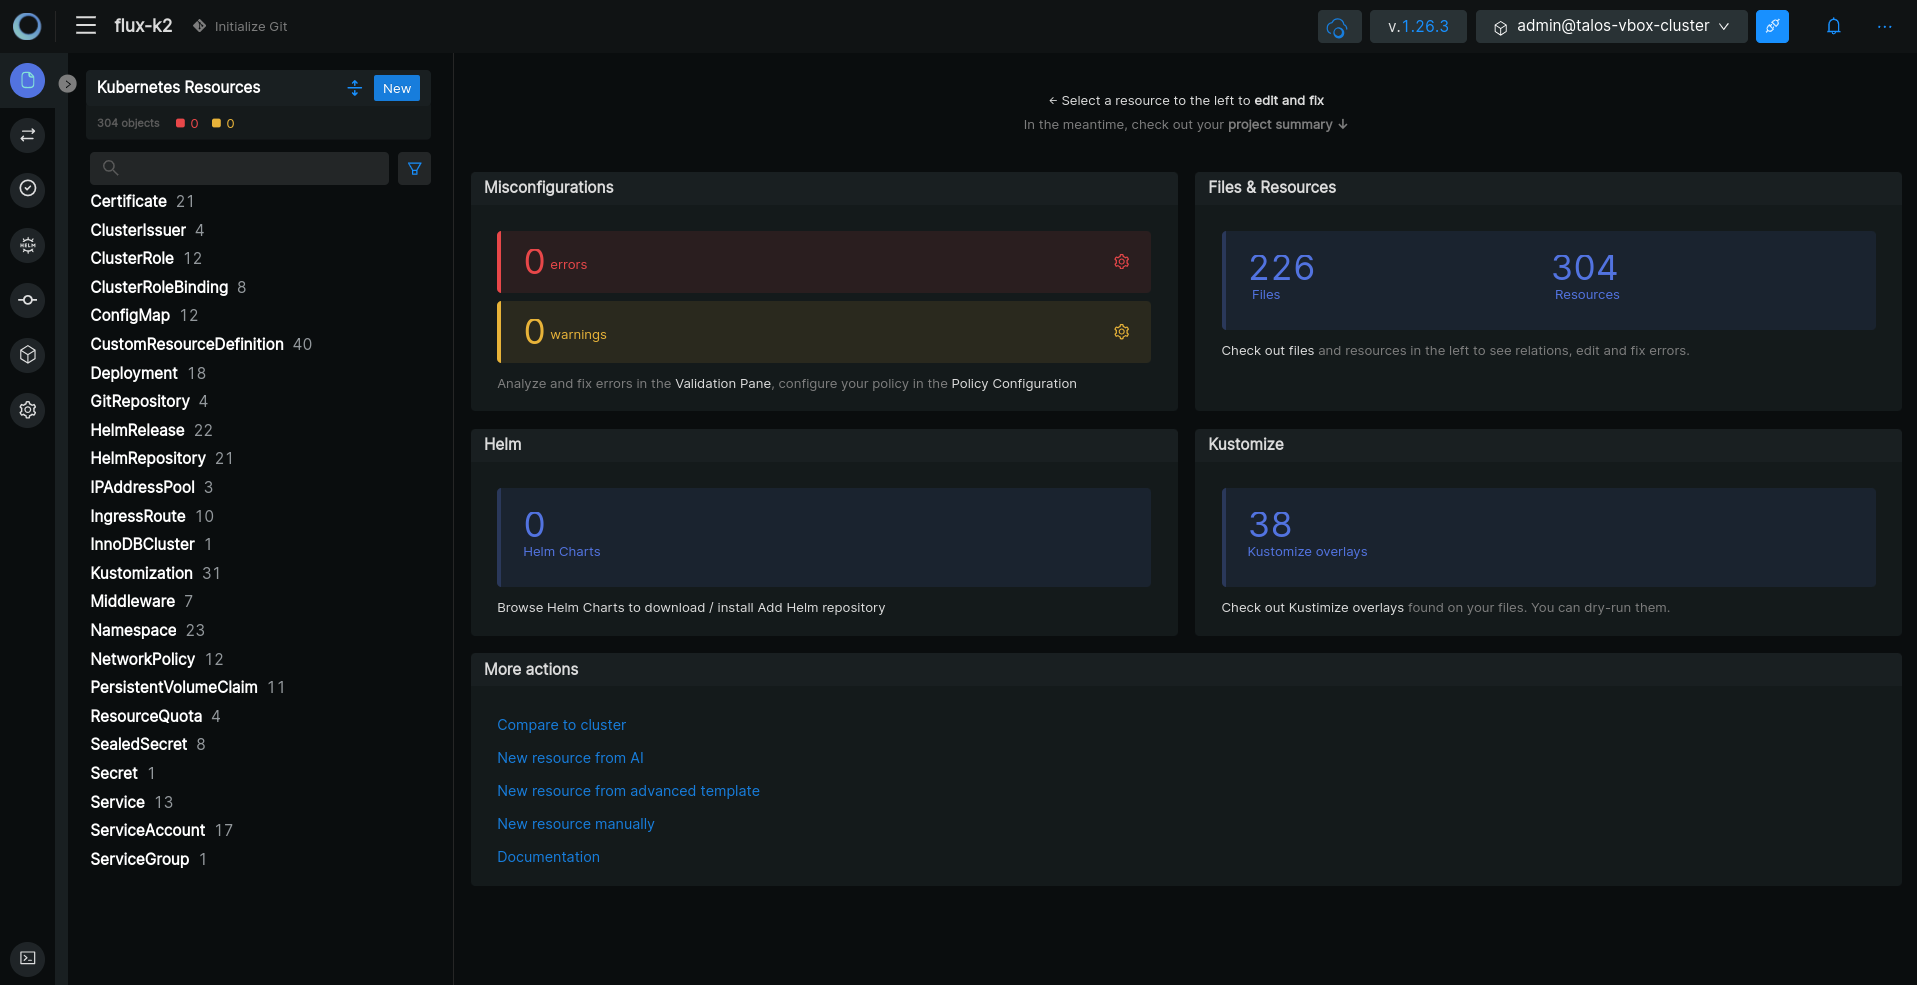Image resolution: width=1917 pixels, height=985 pixels.
Task: Open warning settings gear in Misconfigurations
Action: [x=1122, y=332]
